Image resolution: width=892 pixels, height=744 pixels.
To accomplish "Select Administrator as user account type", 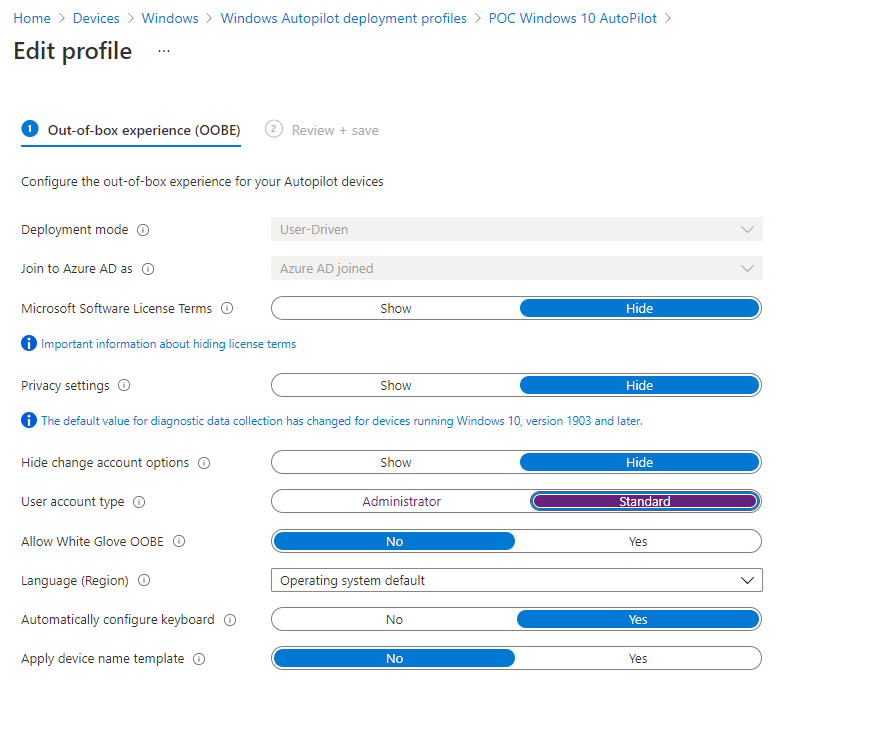I will click(401, 501).
